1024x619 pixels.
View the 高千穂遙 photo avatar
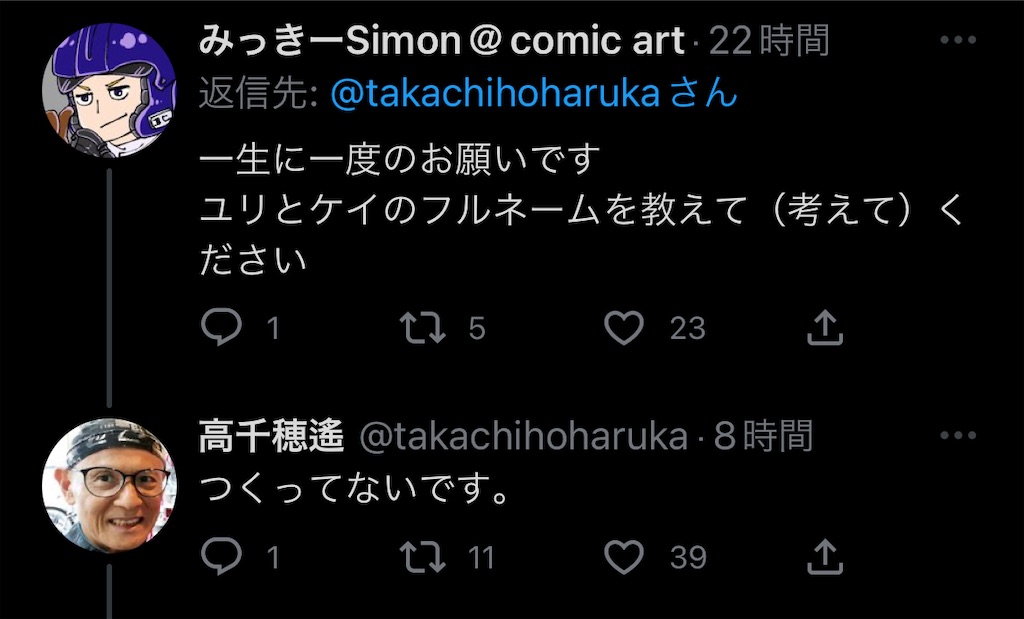coord(109,485)
